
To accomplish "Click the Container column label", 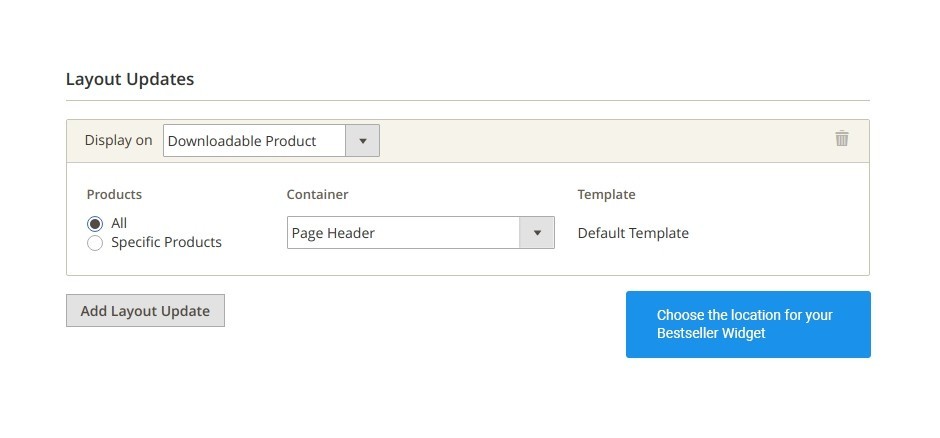I will coord(317,195).
